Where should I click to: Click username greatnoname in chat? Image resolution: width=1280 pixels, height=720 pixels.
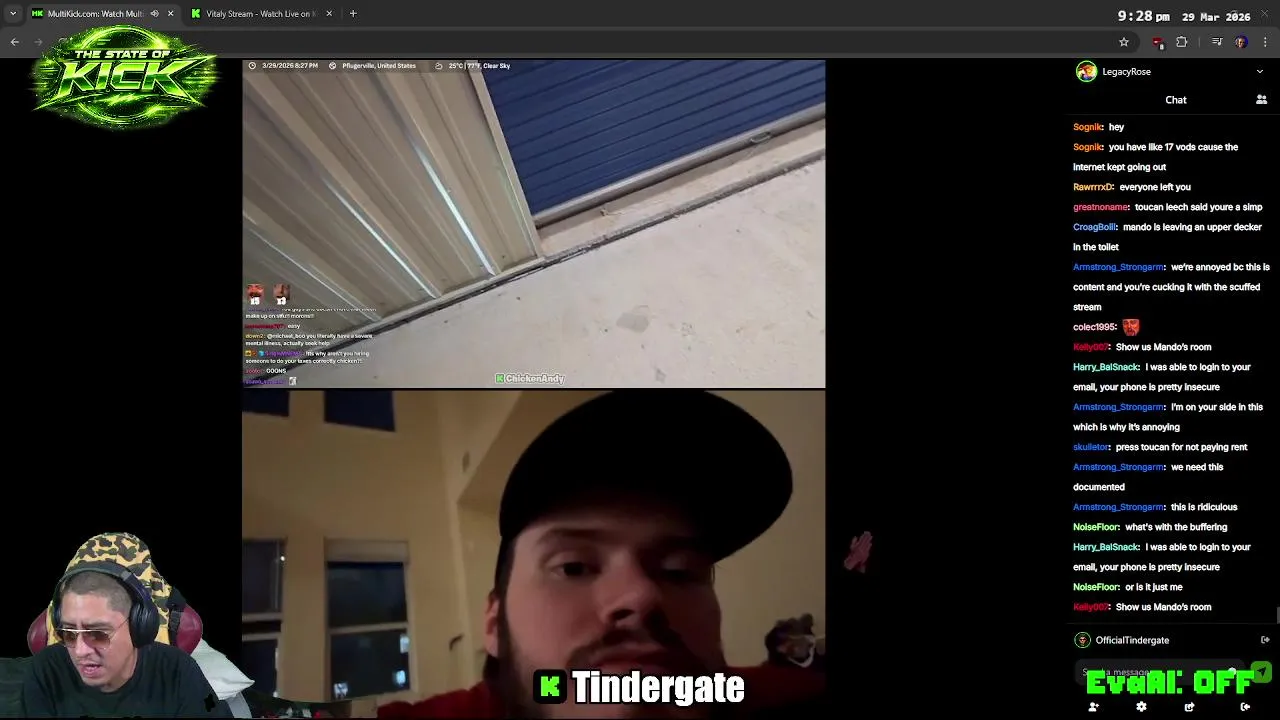click(x=1101, y=207)
